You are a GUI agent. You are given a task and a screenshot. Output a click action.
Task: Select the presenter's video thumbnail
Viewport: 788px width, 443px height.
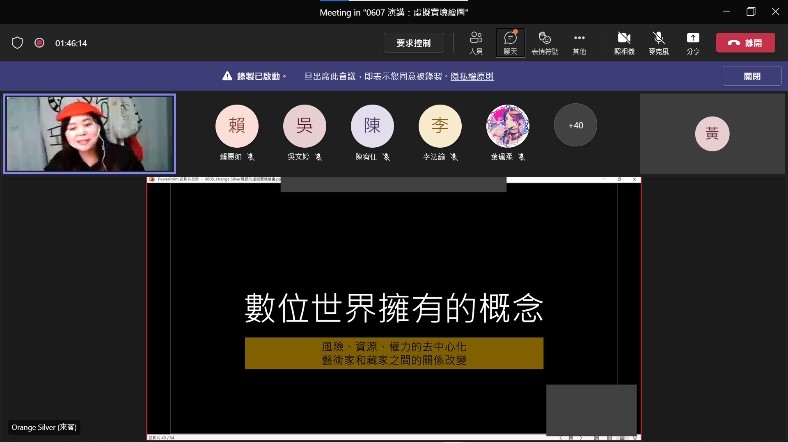click(x=89, y=134)
